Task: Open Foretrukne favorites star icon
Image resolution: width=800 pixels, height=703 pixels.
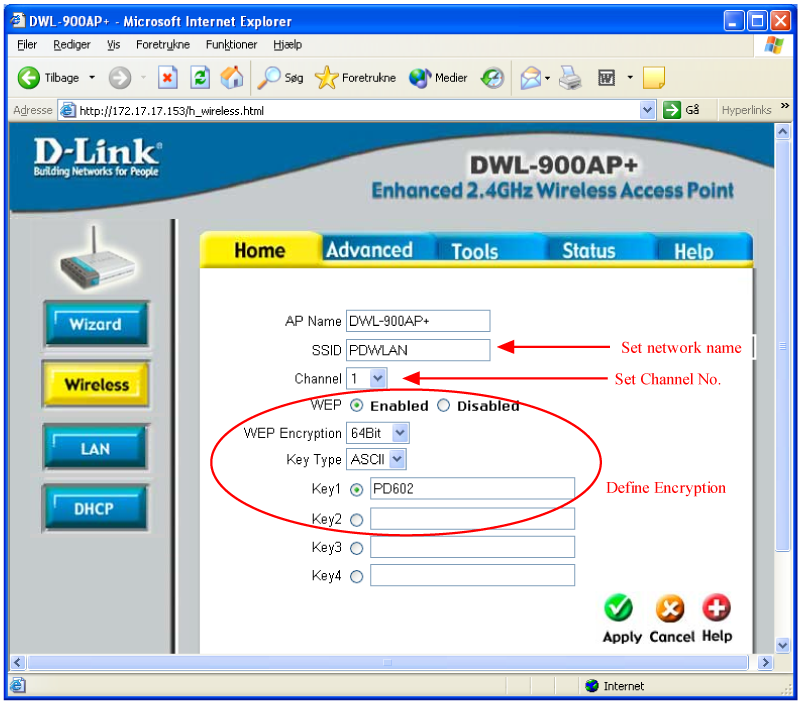Action: [327, 78]
